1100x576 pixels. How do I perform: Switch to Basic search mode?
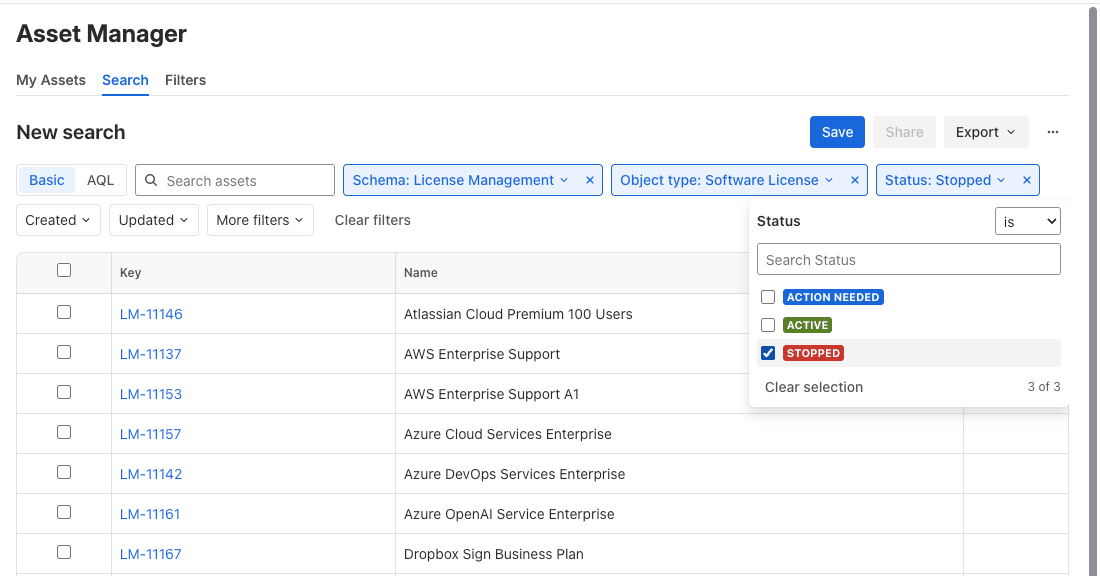46,180
